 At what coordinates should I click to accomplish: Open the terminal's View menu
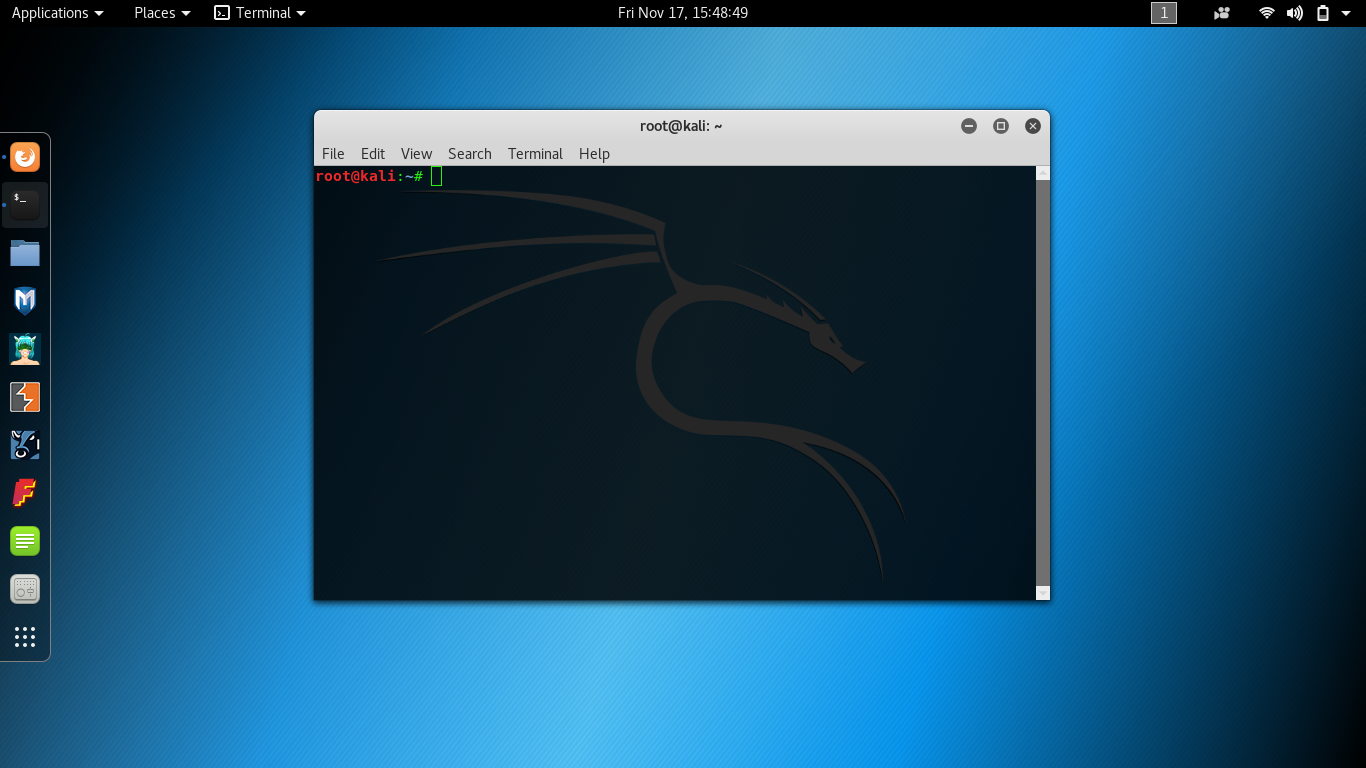pyautogui.click(x=416, y=153)
